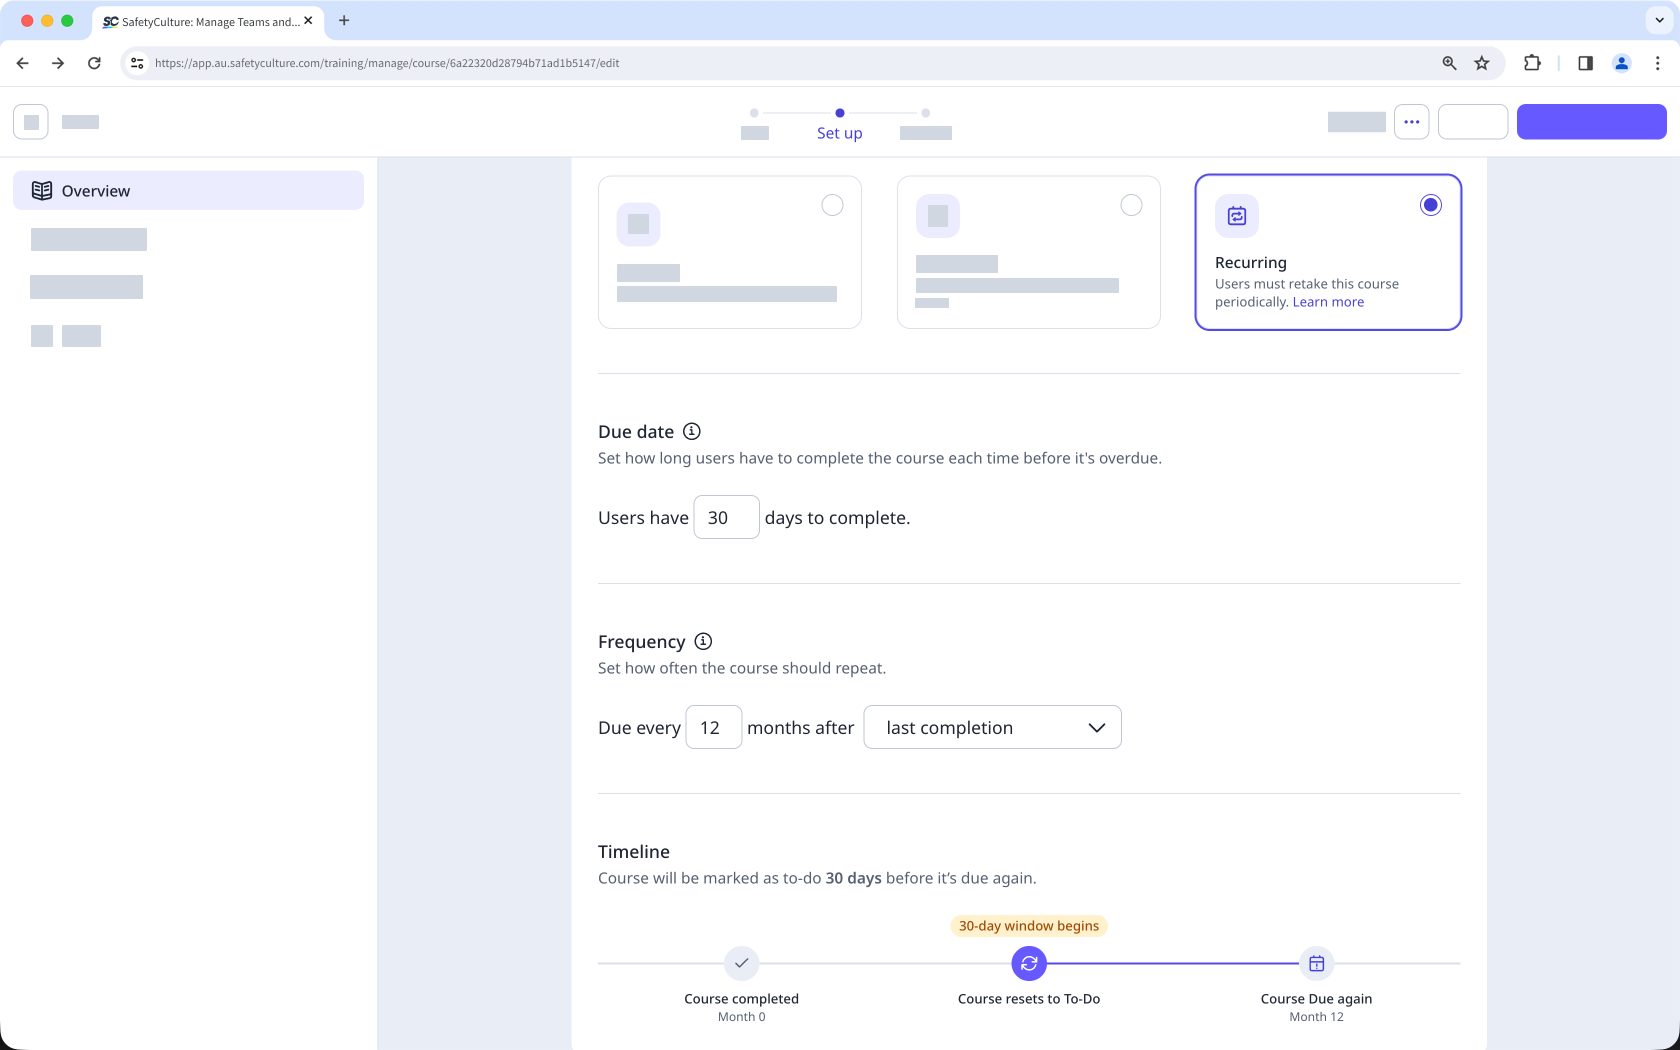Click the 30-day window begins badge

[x=1029, y=926]
